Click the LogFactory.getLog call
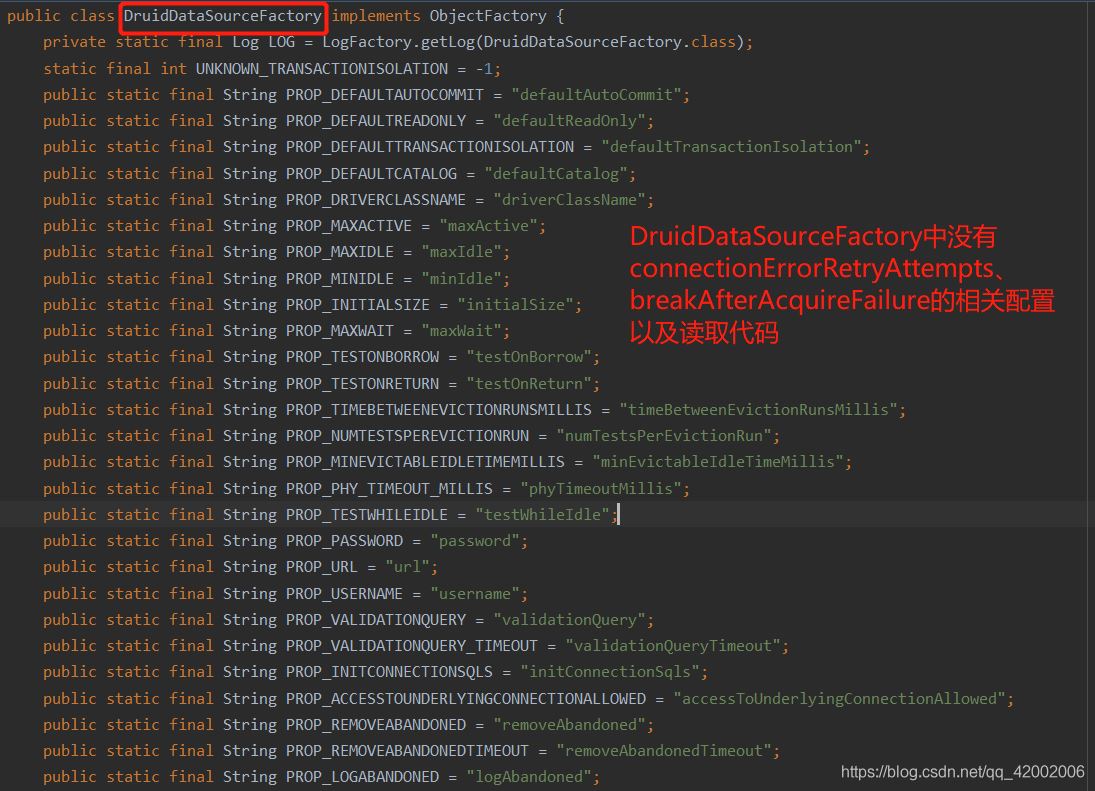1095x791 pixels. point(399,42)
